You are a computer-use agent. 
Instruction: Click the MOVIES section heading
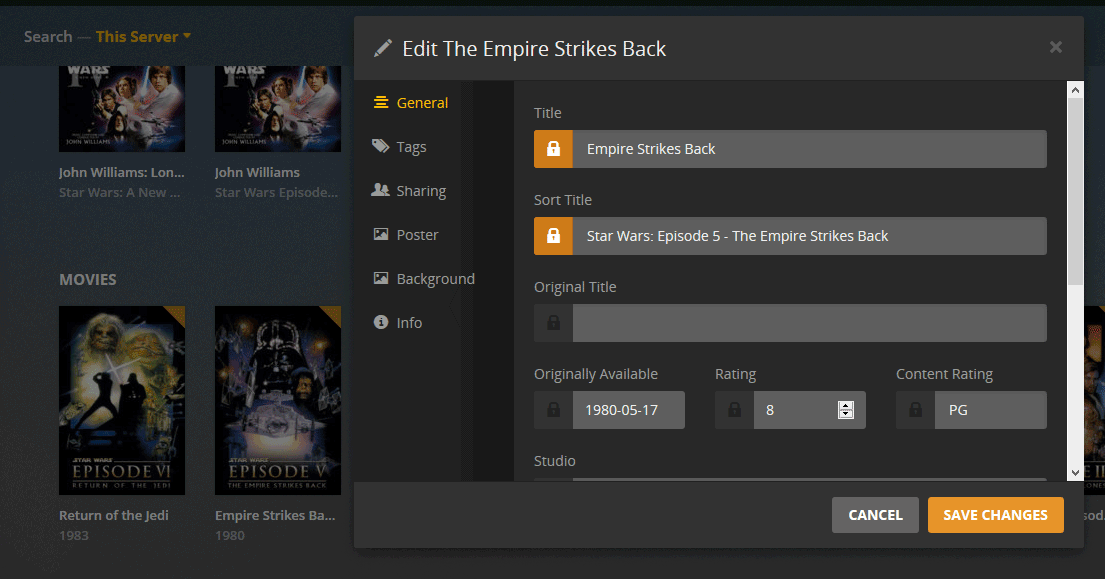tap(87, 280)
